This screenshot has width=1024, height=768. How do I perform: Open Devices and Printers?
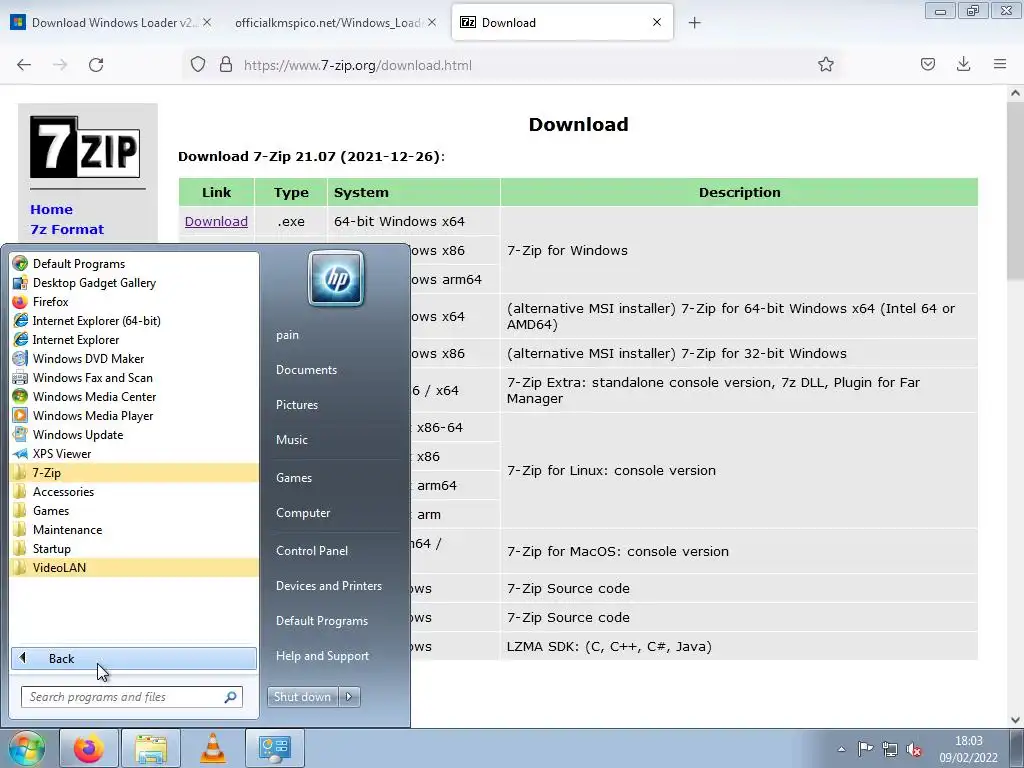(x=328, y=586)
